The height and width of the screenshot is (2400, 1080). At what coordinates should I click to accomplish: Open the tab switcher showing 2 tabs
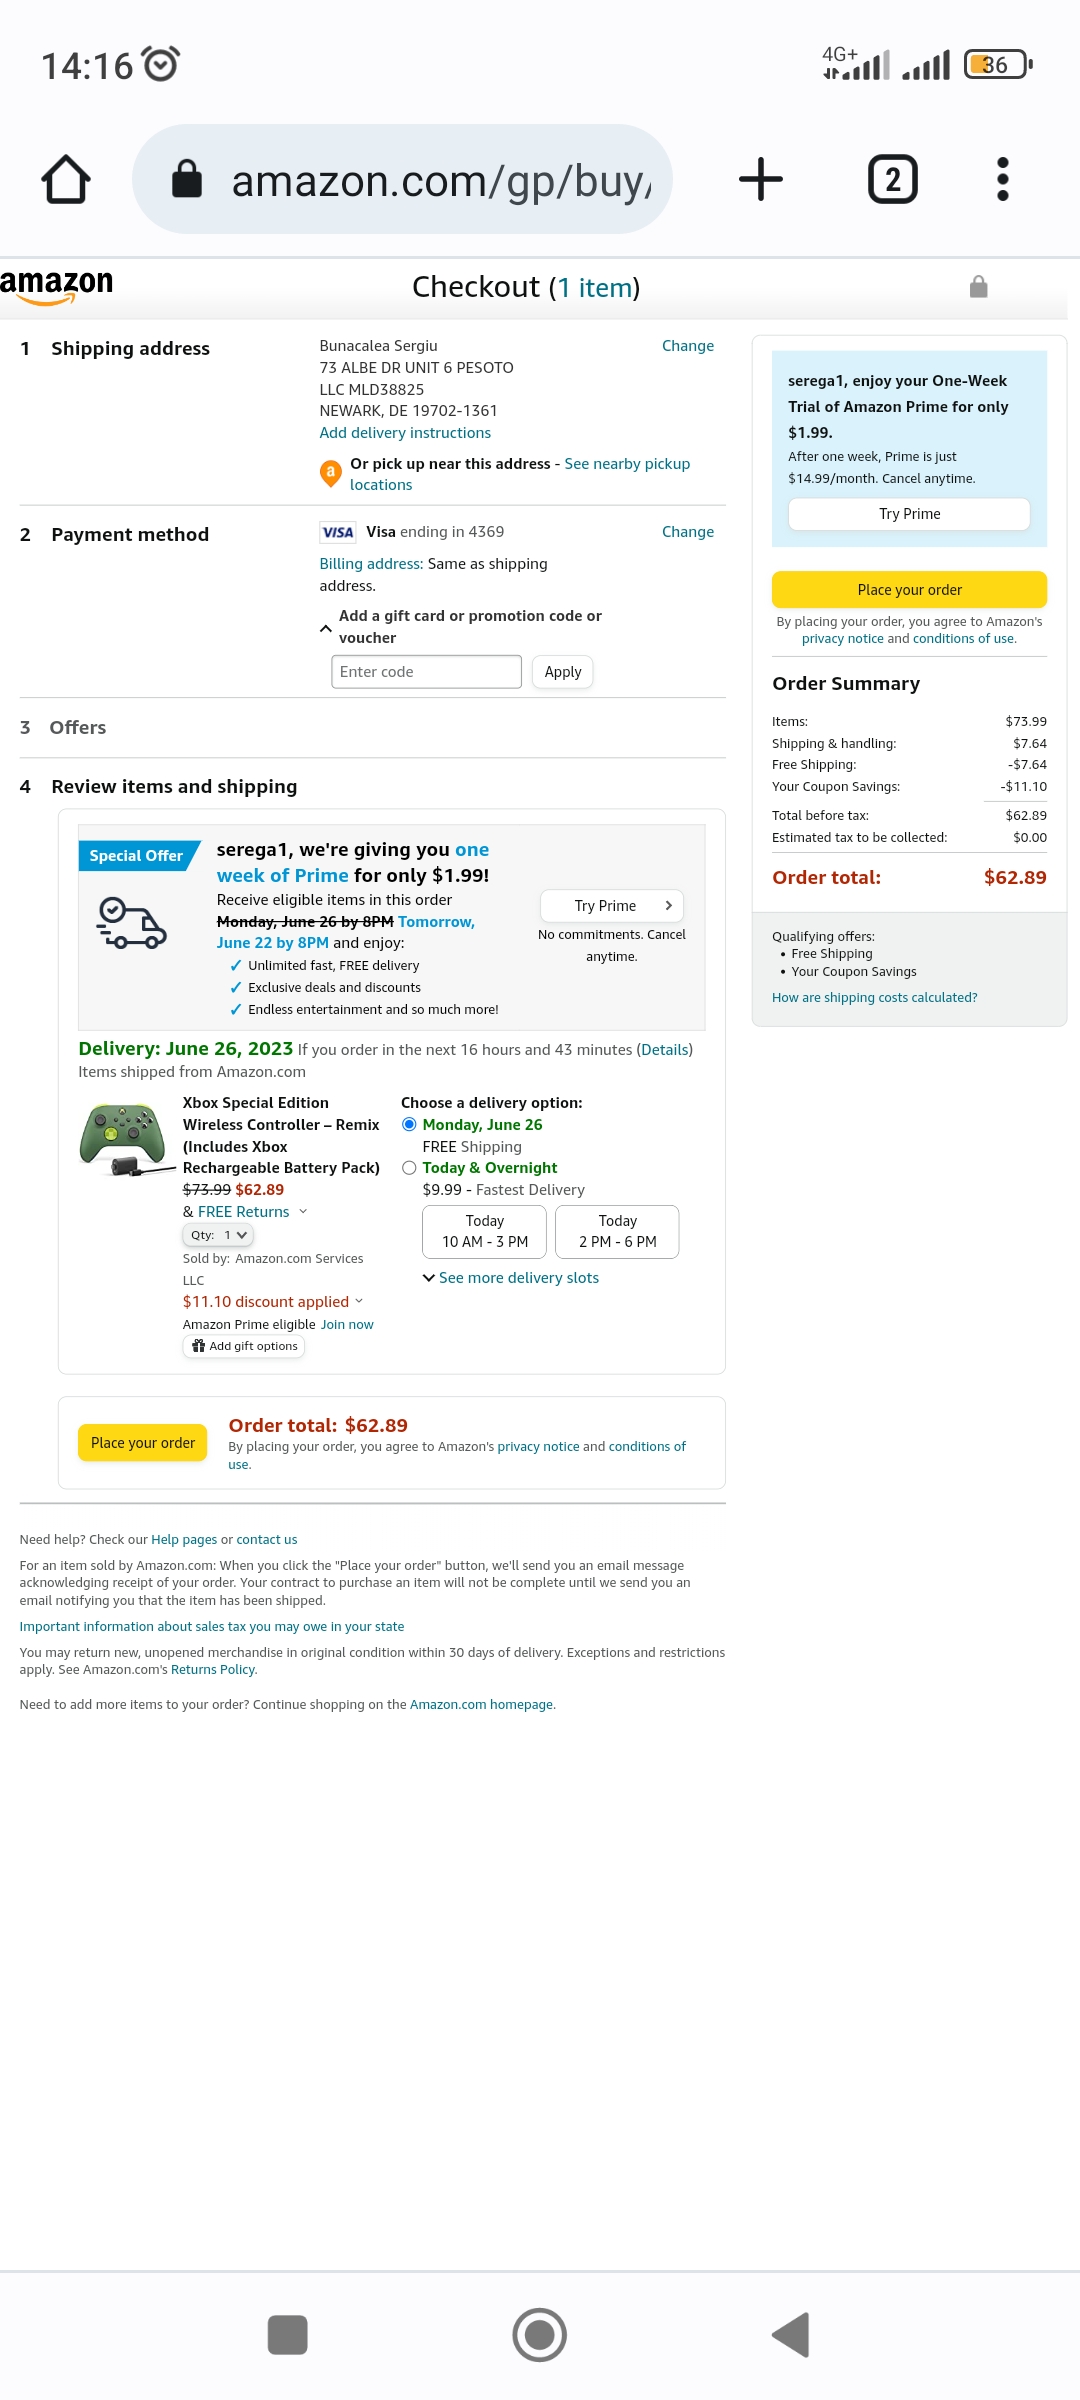[x=892, y=180]
